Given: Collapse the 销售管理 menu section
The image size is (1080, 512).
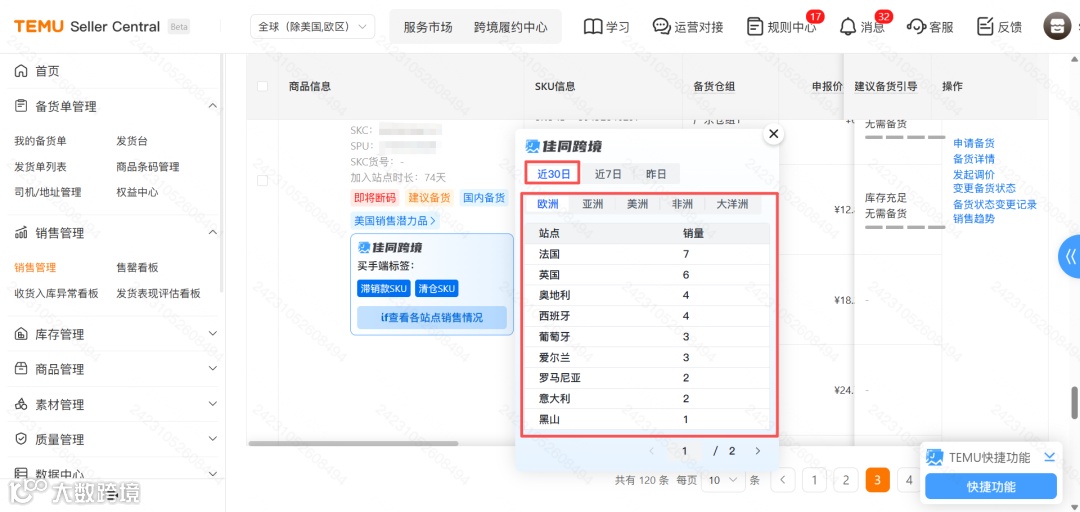Looking at the screenshot, I should [213, 233].
